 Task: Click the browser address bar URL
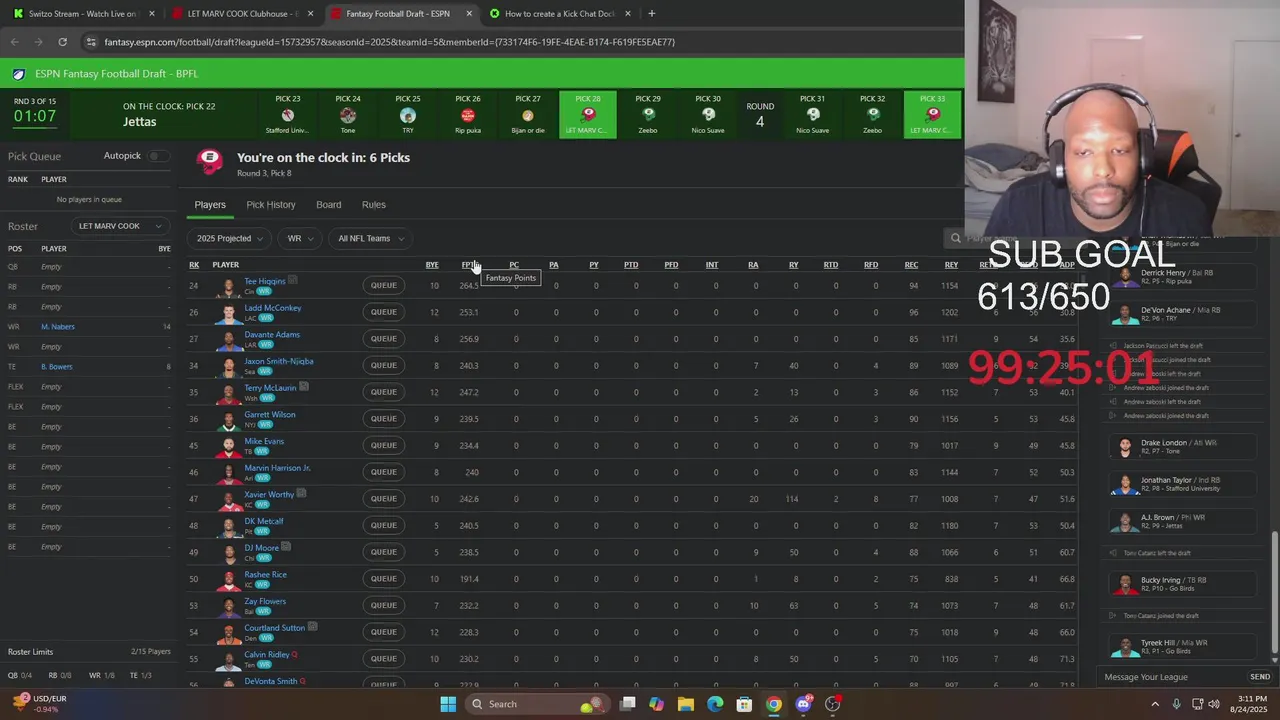point(390,42)
